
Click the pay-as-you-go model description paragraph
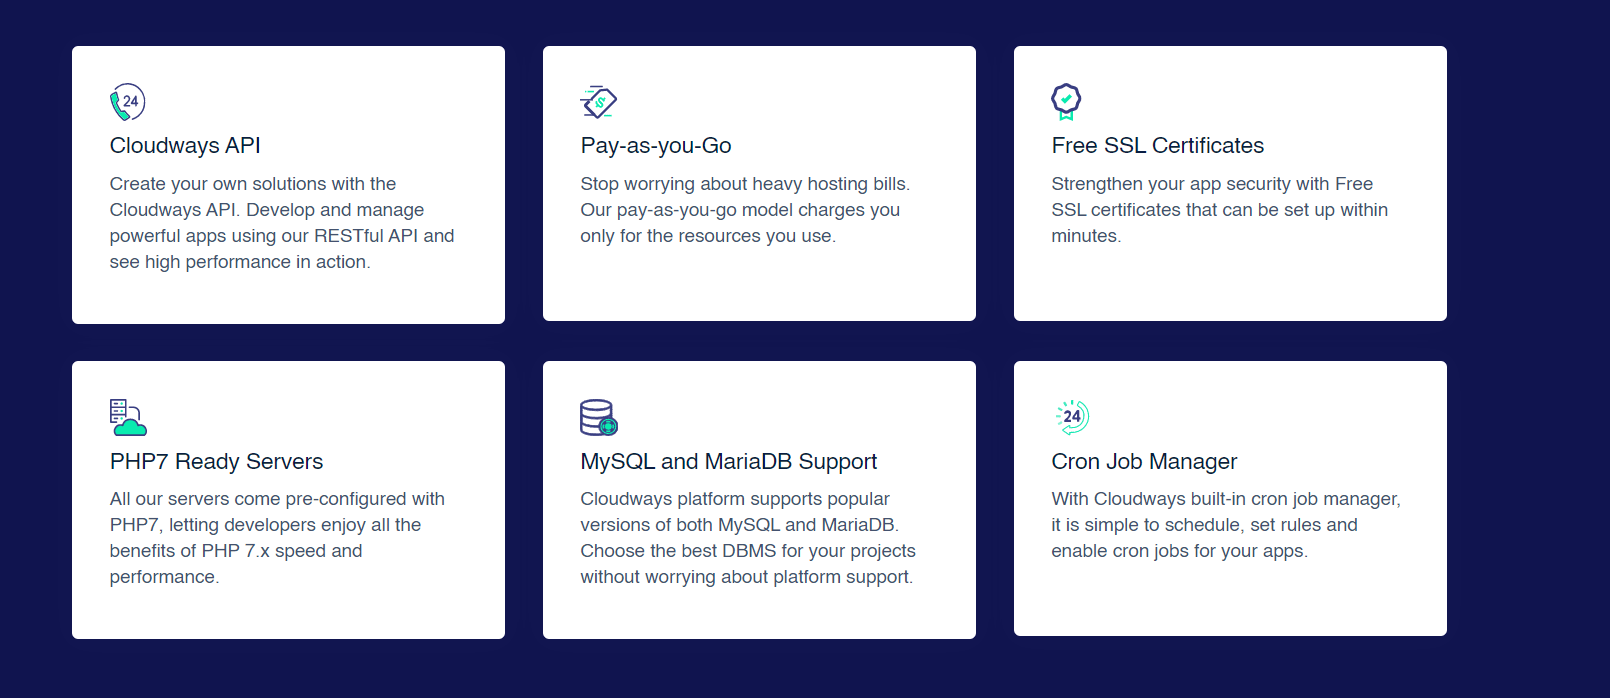pos(745,210)
